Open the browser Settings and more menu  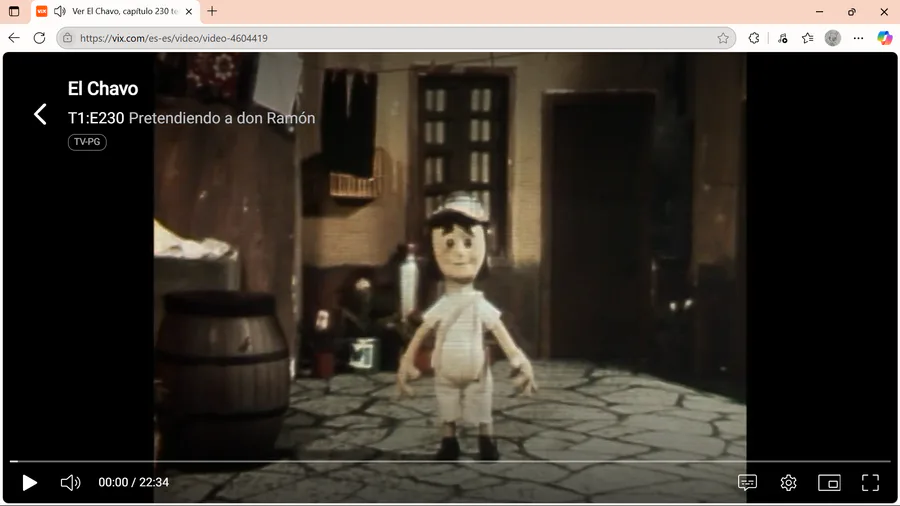(858, 38)
